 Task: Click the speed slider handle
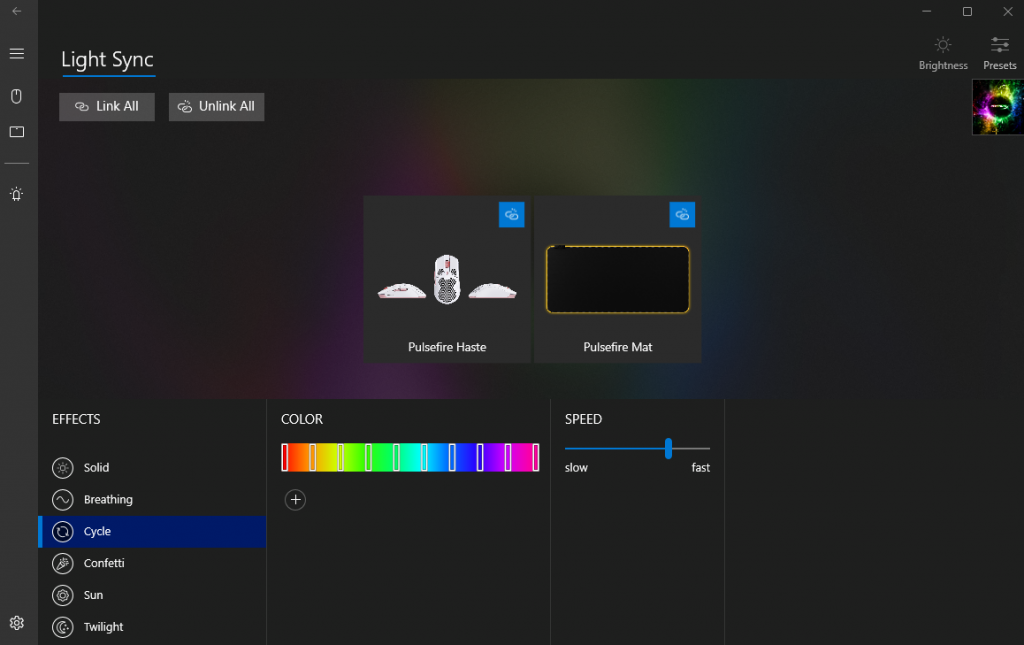[x=668, y=448]
